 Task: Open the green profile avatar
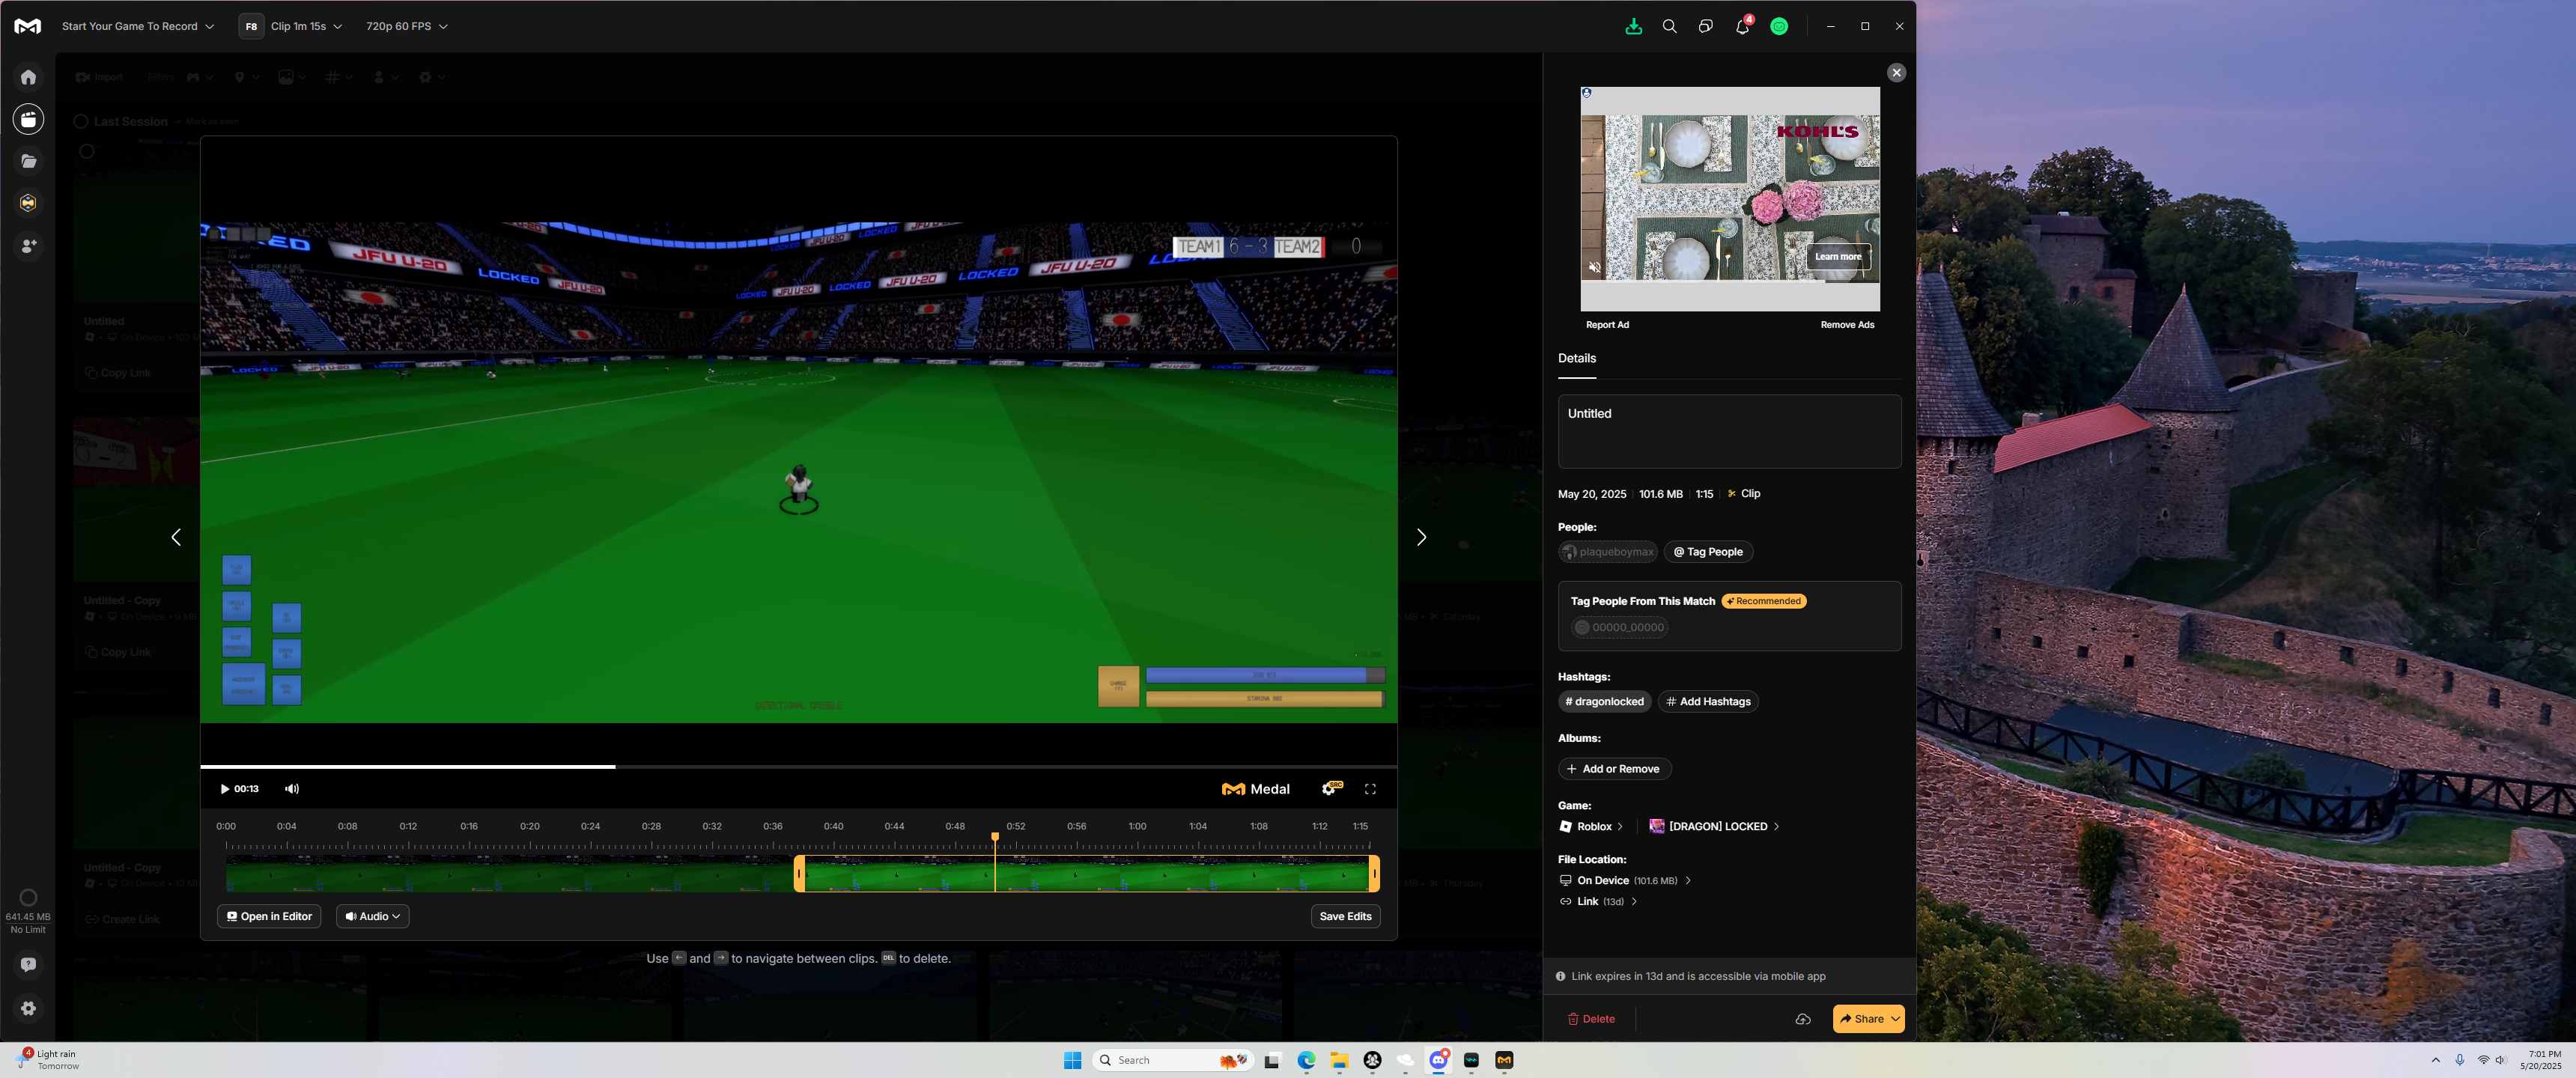[x=1779, y=27]
